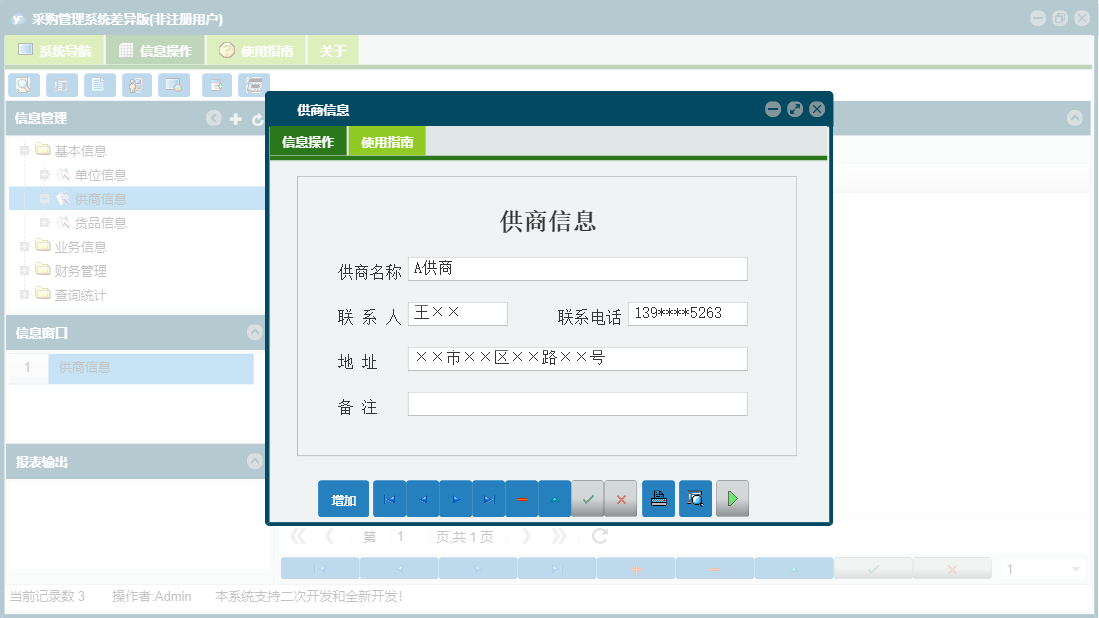Collapse the 信息窗口 panel

[254, 333]
